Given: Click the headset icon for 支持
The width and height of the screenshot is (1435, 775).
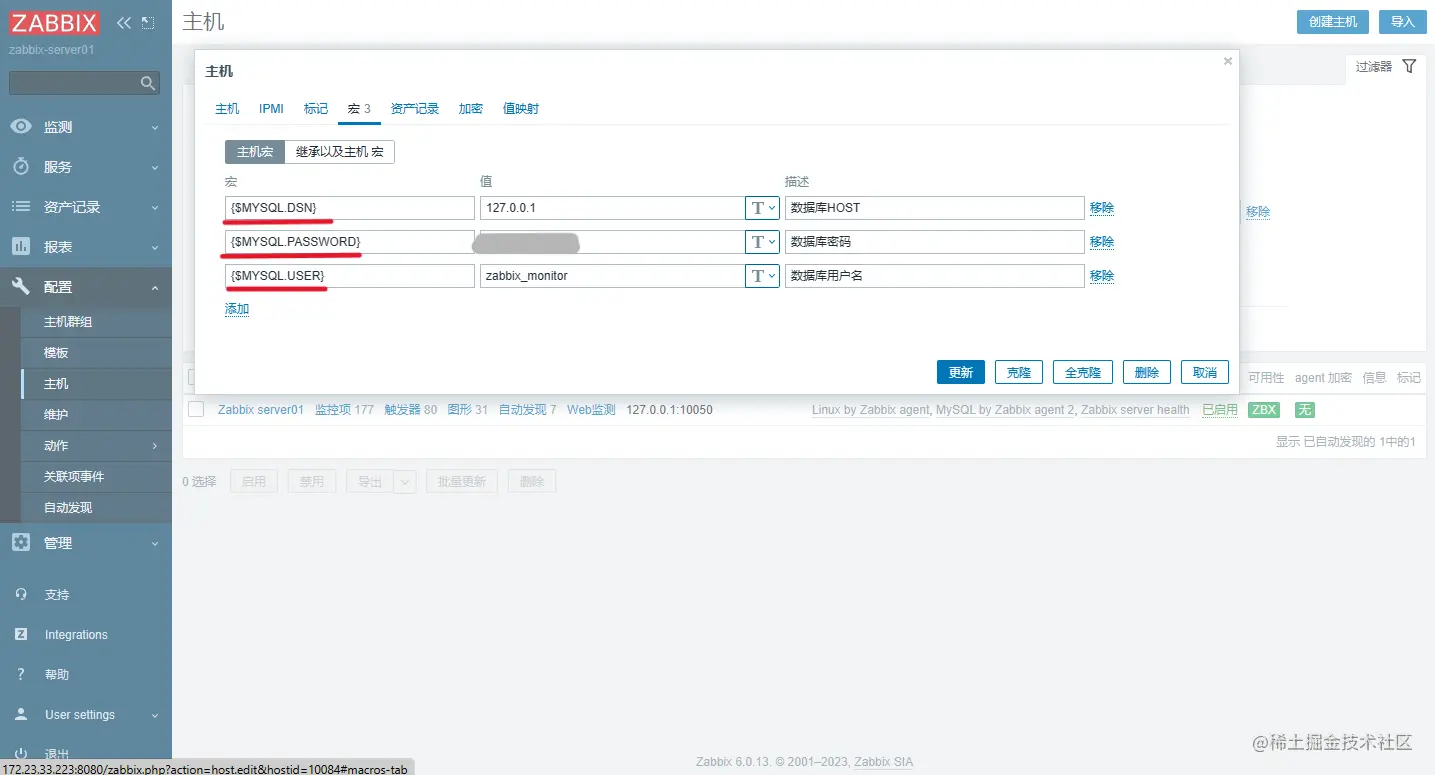Looking at the screenshot, I should (21, 595).
